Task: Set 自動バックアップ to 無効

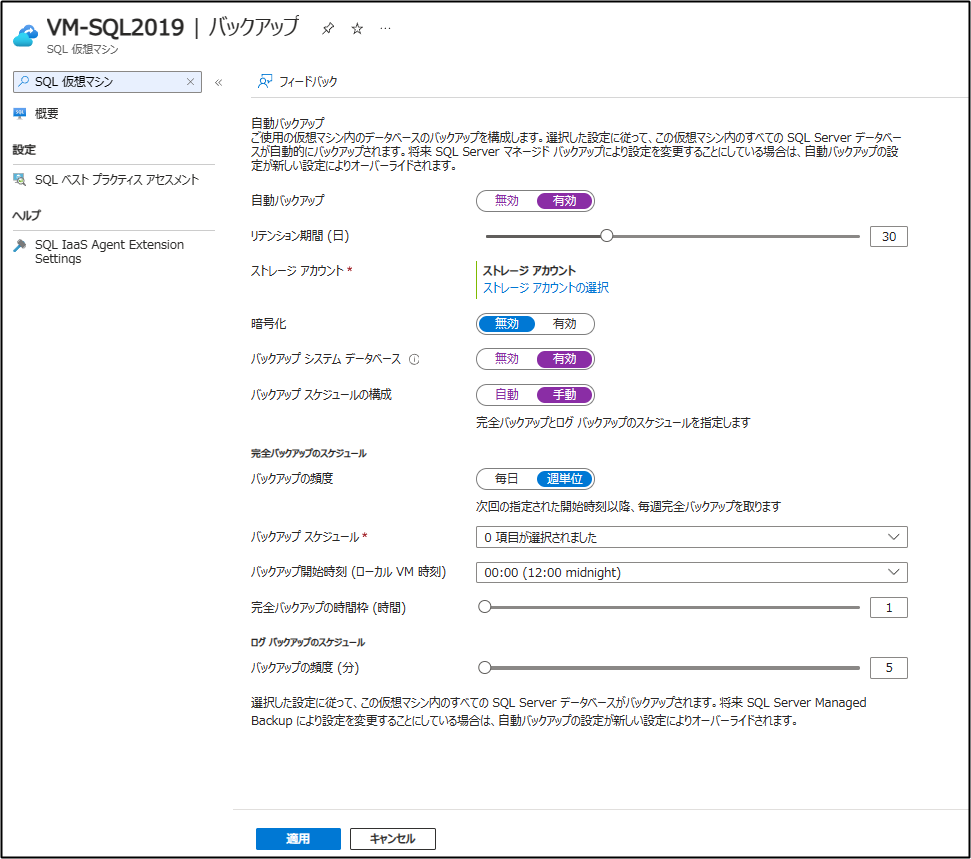Action: (507, 201)
